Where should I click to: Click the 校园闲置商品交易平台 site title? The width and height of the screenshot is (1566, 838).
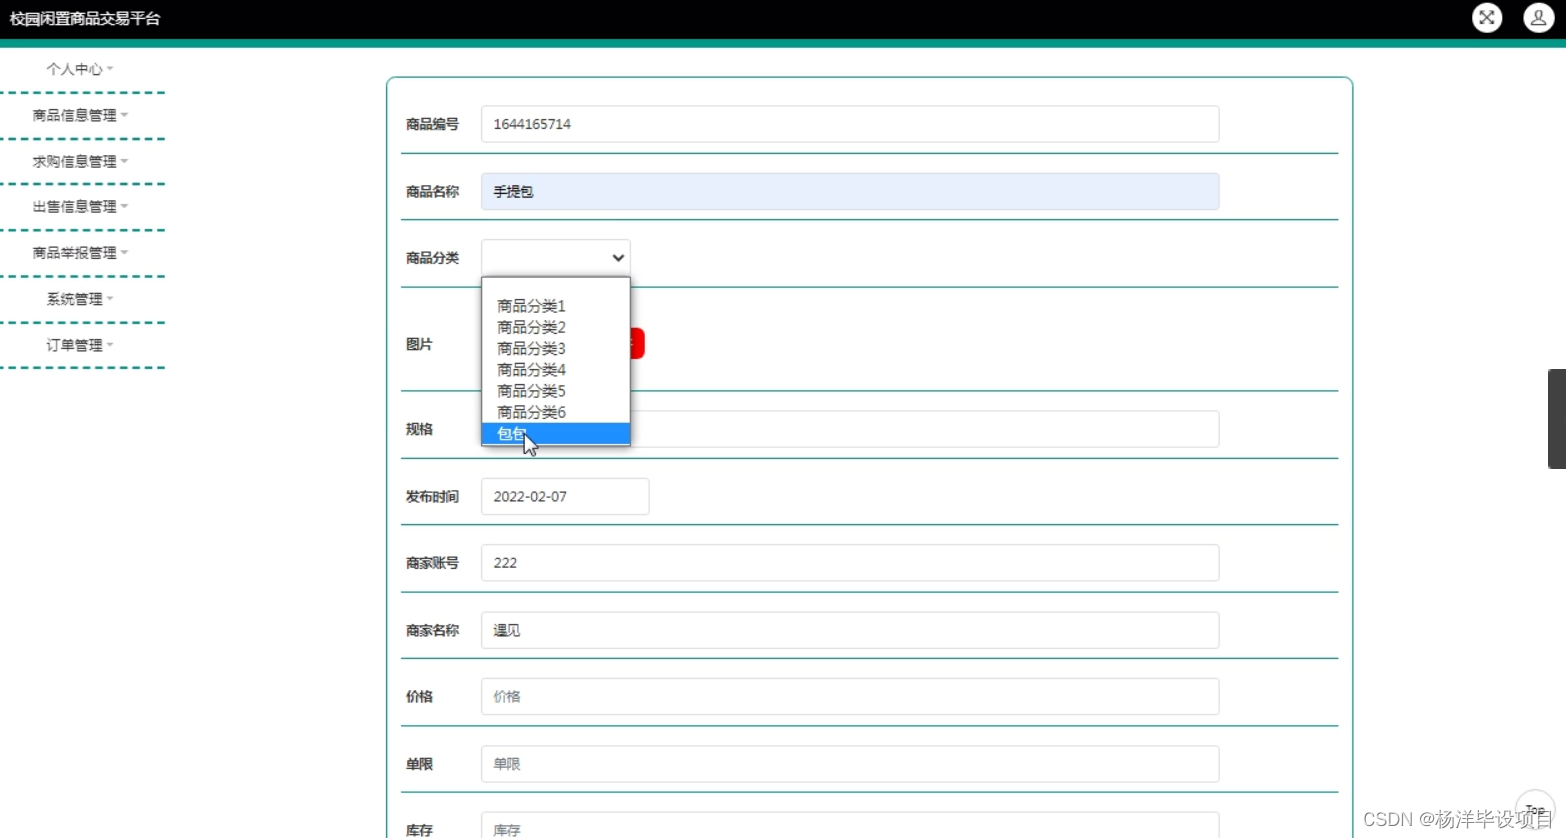click(x=84, y=18)
